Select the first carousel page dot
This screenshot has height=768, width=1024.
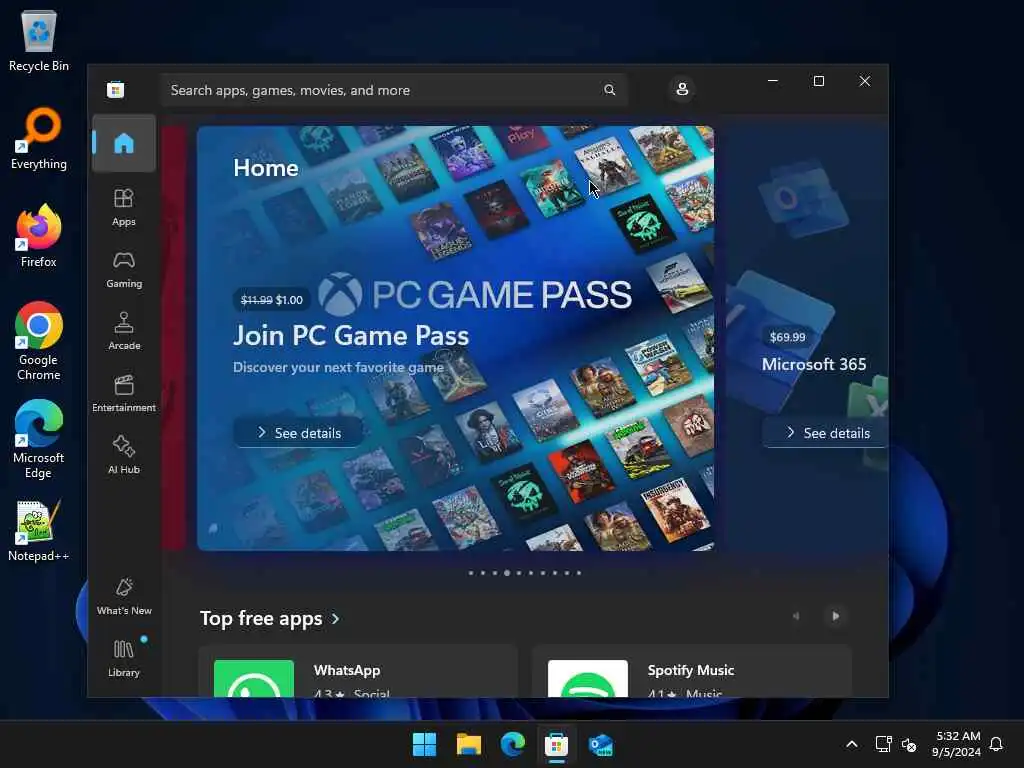(471, 573)
